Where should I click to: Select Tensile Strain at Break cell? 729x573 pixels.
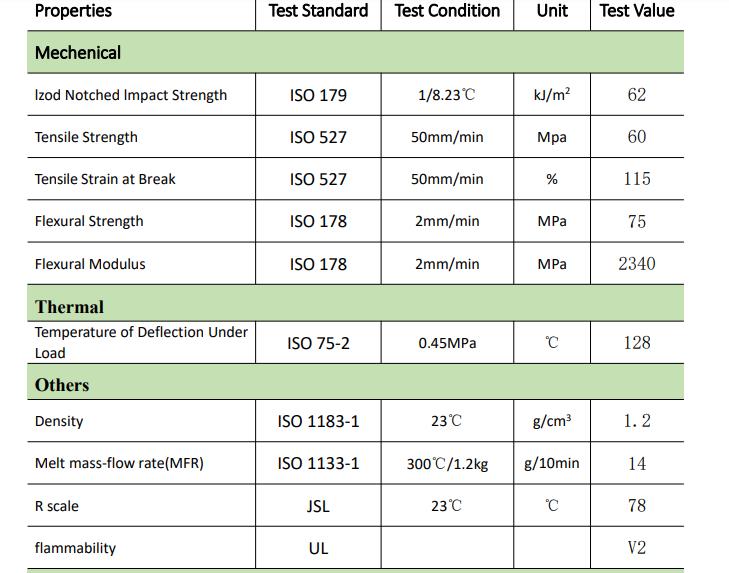pyautogui.click(x=141, y=179)
